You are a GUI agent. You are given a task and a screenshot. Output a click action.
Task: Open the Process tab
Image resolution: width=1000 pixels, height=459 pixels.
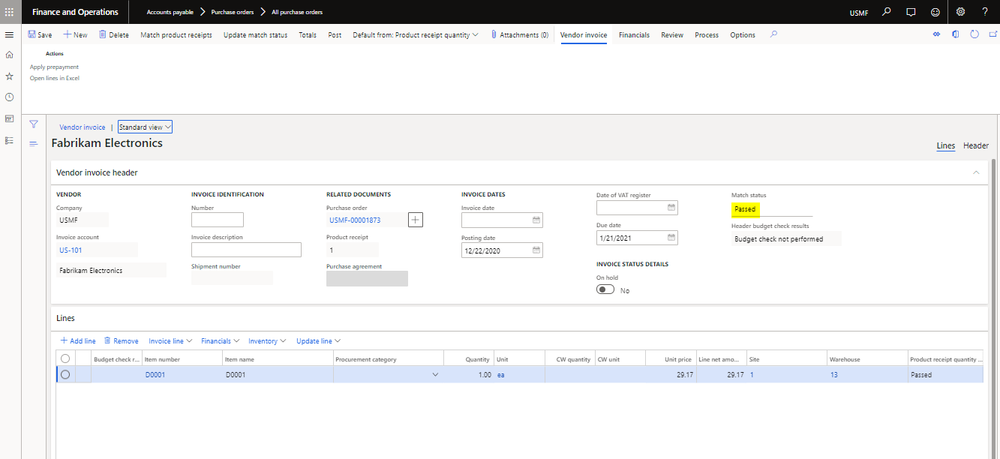707,35
